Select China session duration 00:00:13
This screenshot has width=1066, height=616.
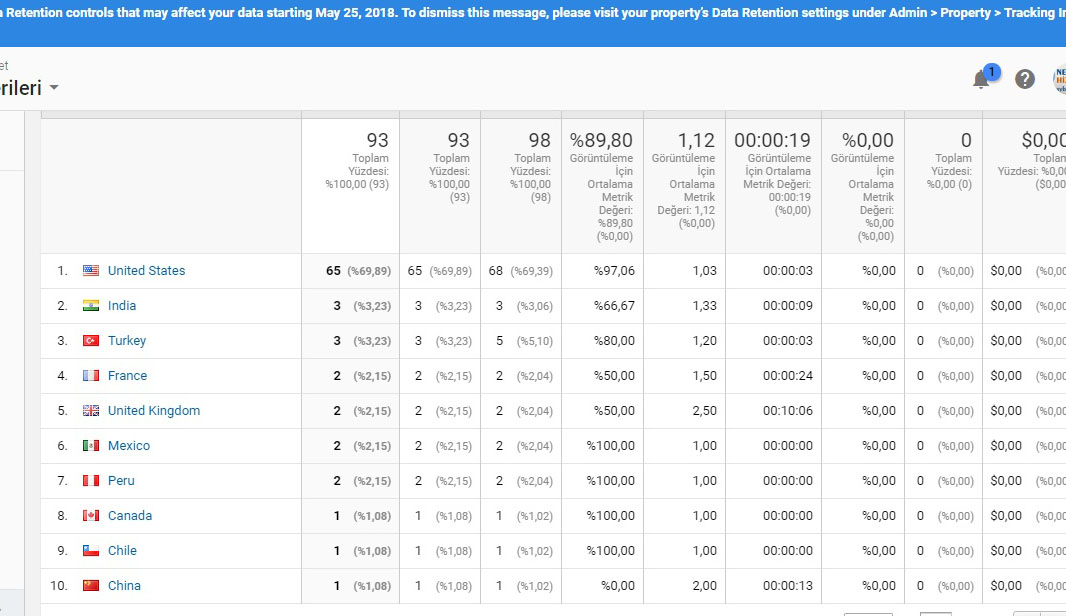pos(787,585)
